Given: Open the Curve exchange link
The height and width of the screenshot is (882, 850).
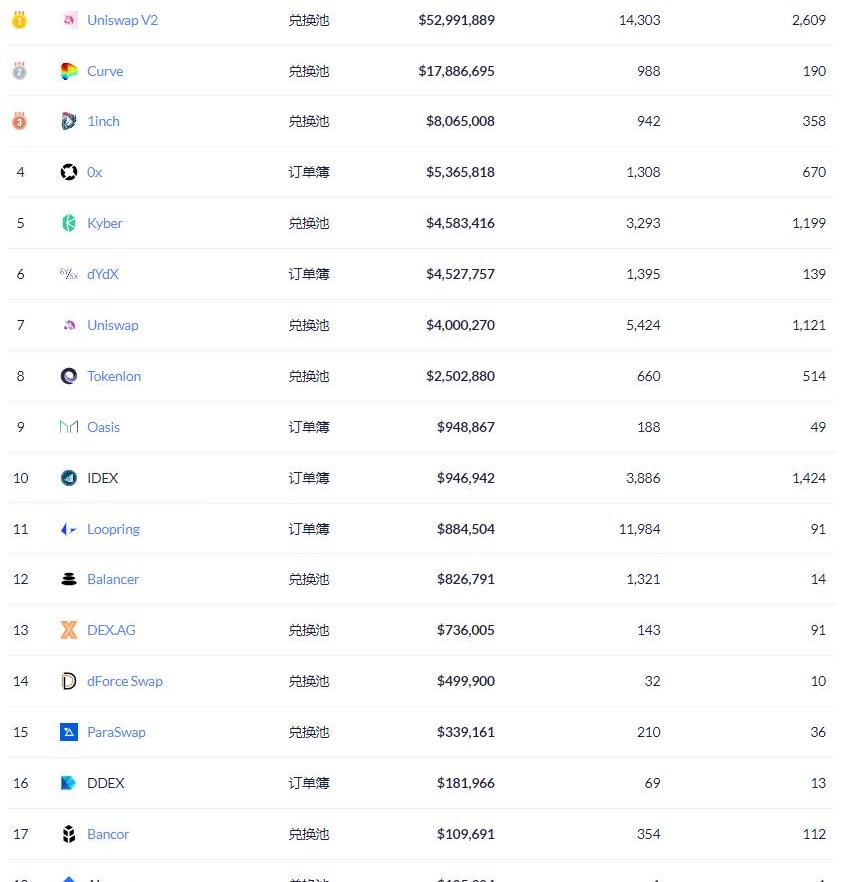Looking at the screenshot, I should tap(105, 71).
